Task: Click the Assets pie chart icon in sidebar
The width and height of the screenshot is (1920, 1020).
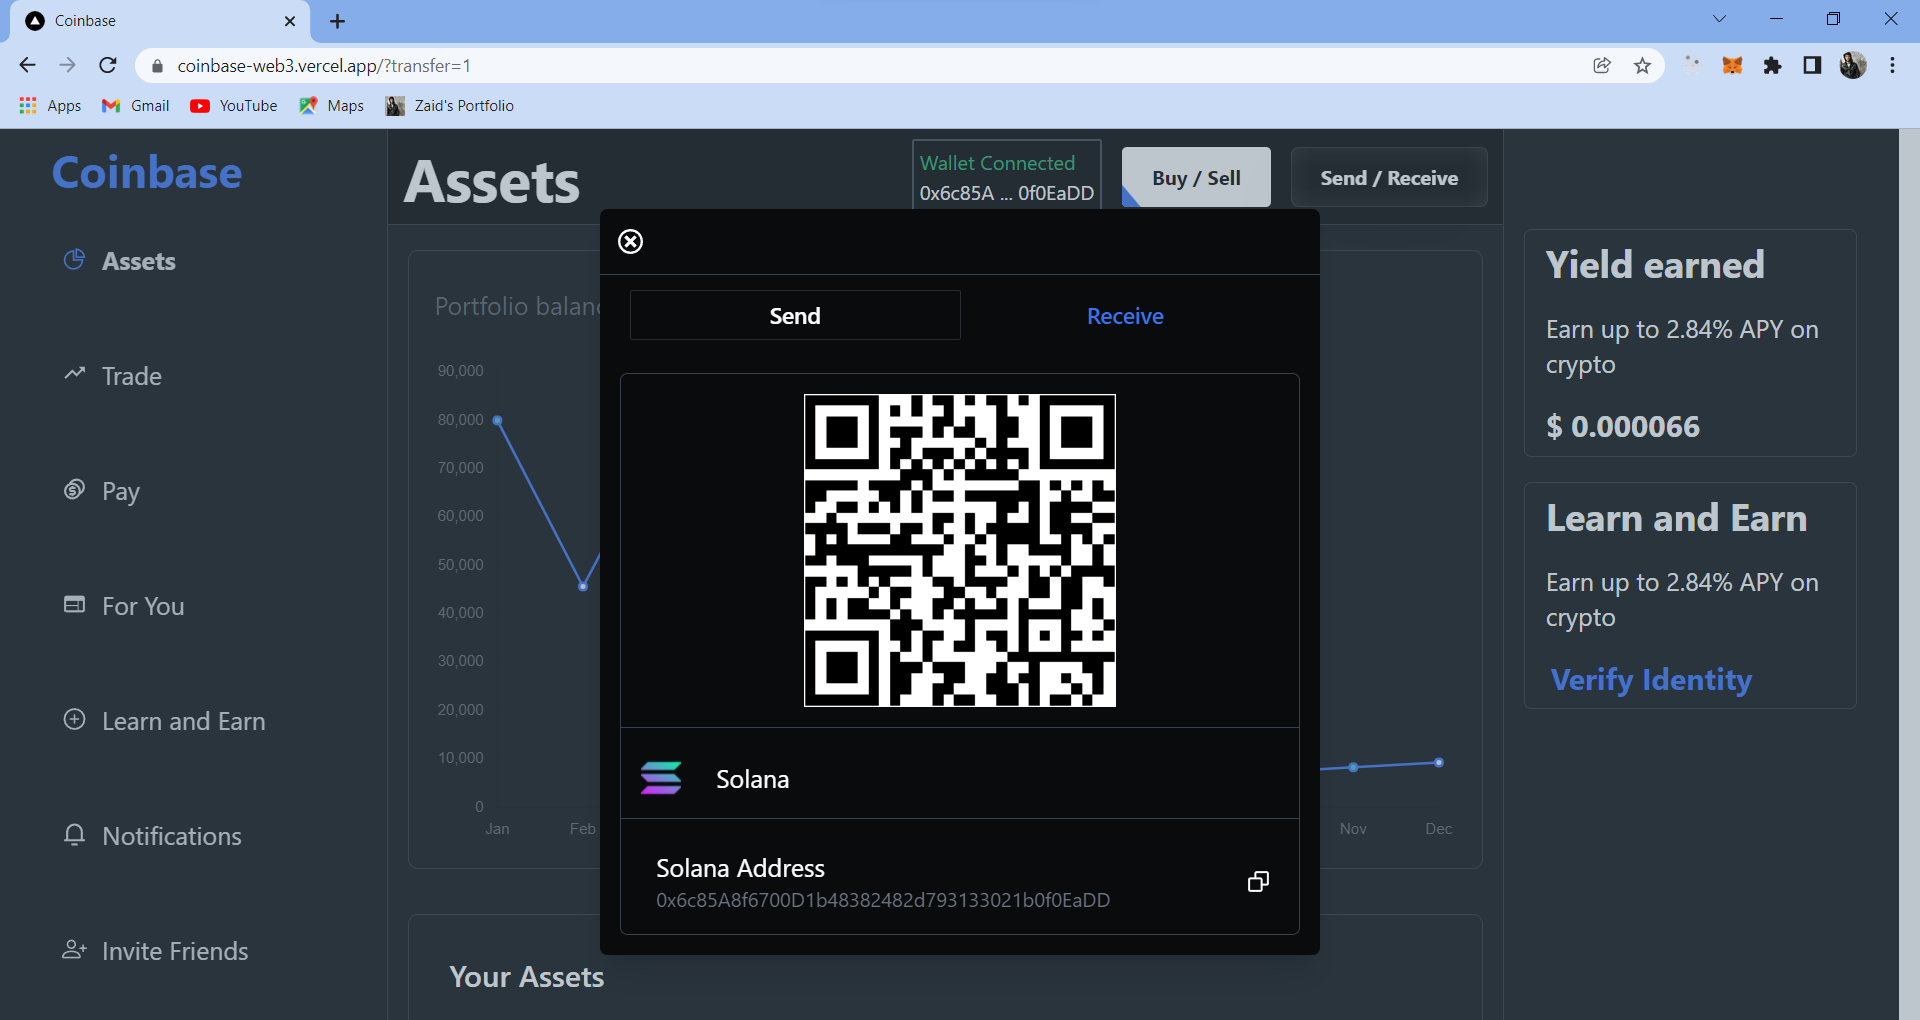Action: 74,260
